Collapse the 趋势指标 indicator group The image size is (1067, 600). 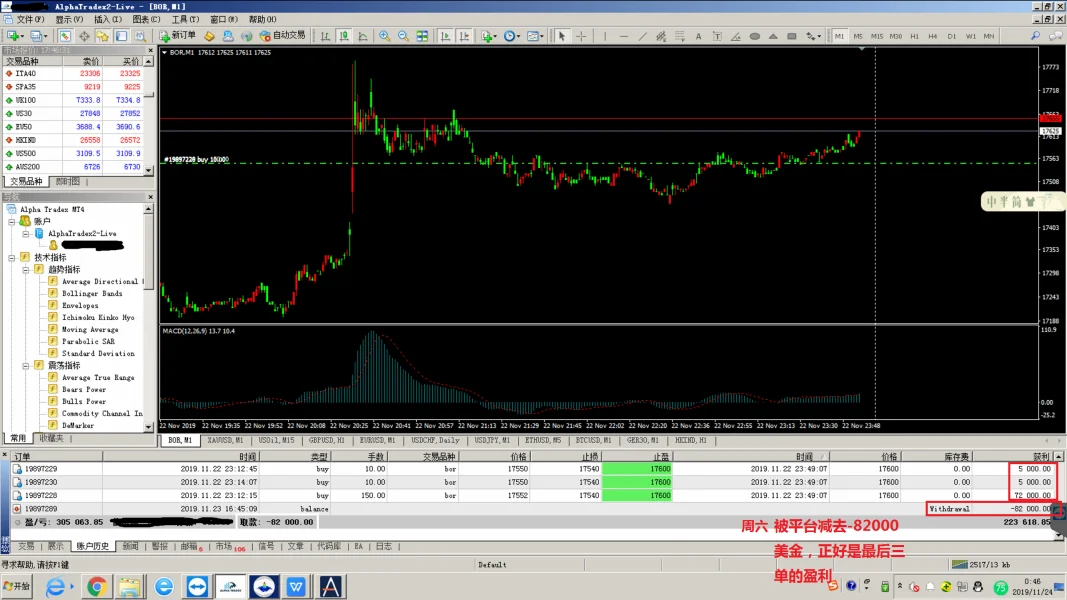point(26,269)
